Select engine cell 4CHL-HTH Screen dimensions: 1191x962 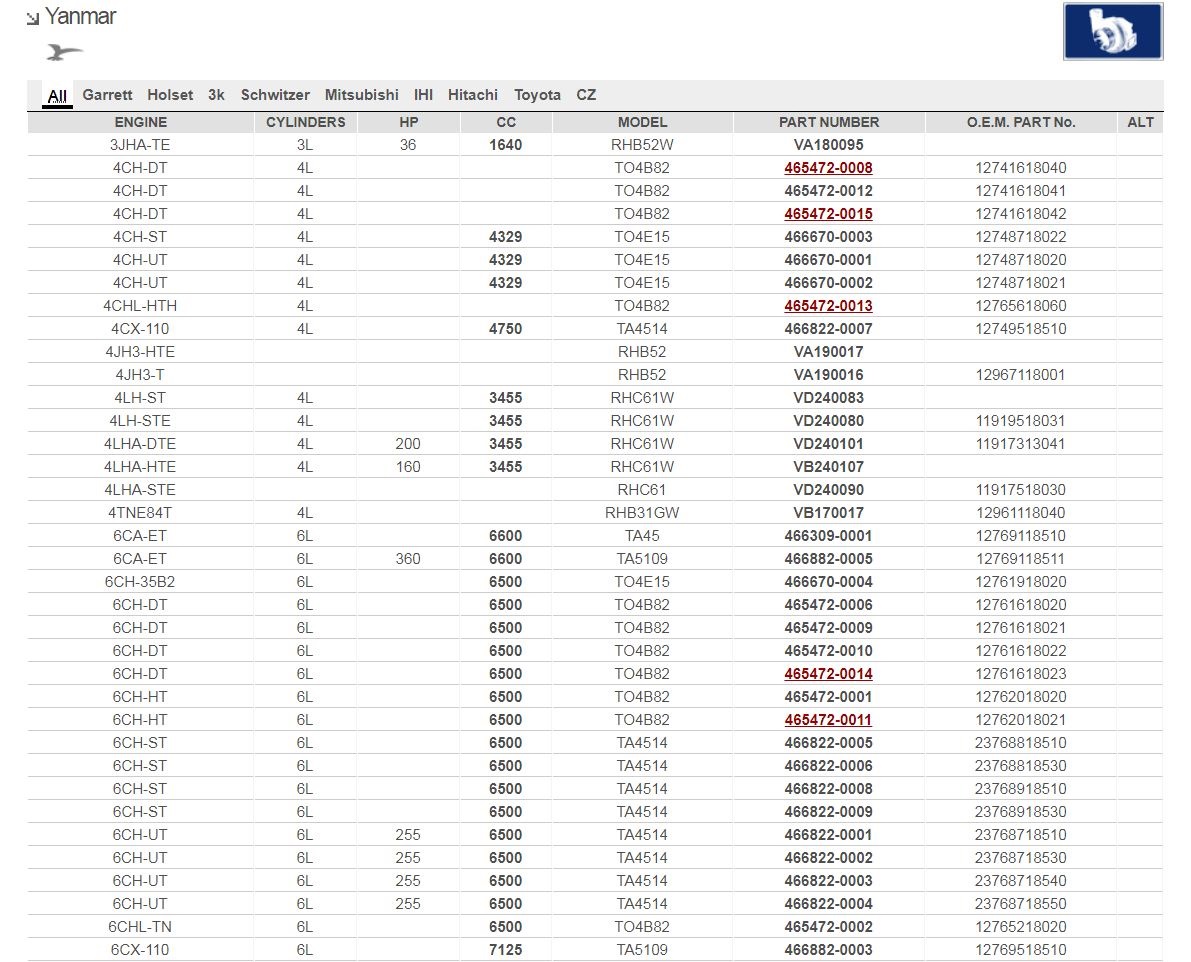coord(140,306)
